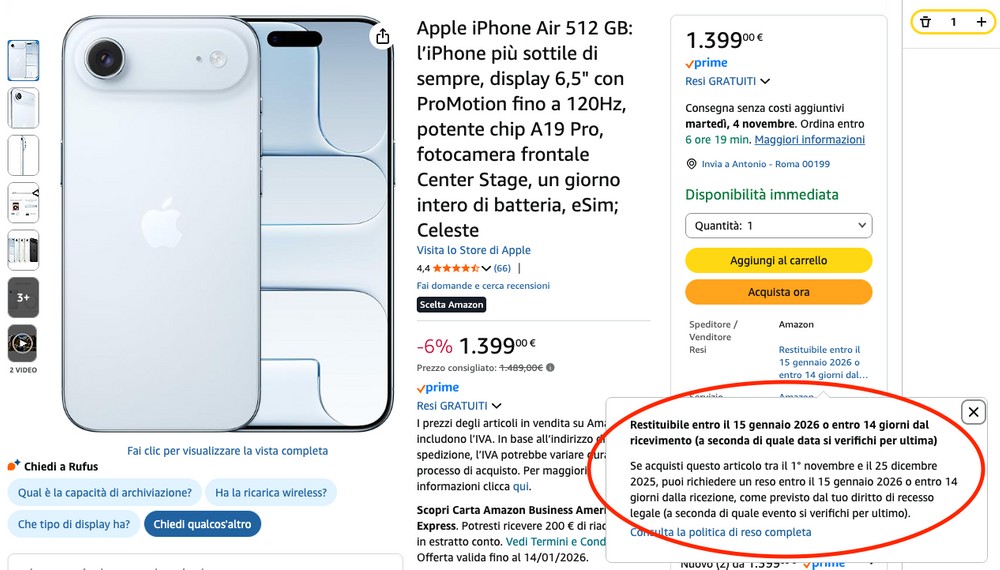This screenshot has width=1000, height=570.
Task: Select the first product image thumbnail
Action: tap(23, 61)
